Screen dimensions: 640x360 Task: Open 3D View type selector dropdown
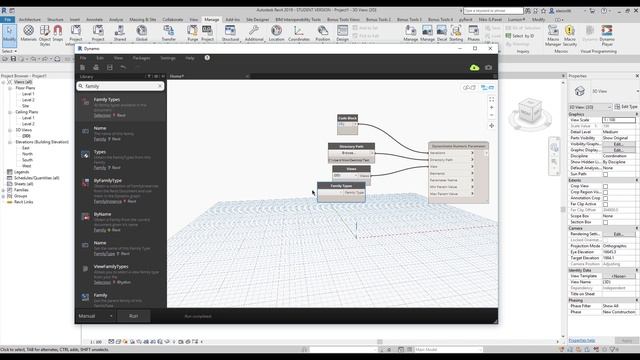tap(591, 107)
